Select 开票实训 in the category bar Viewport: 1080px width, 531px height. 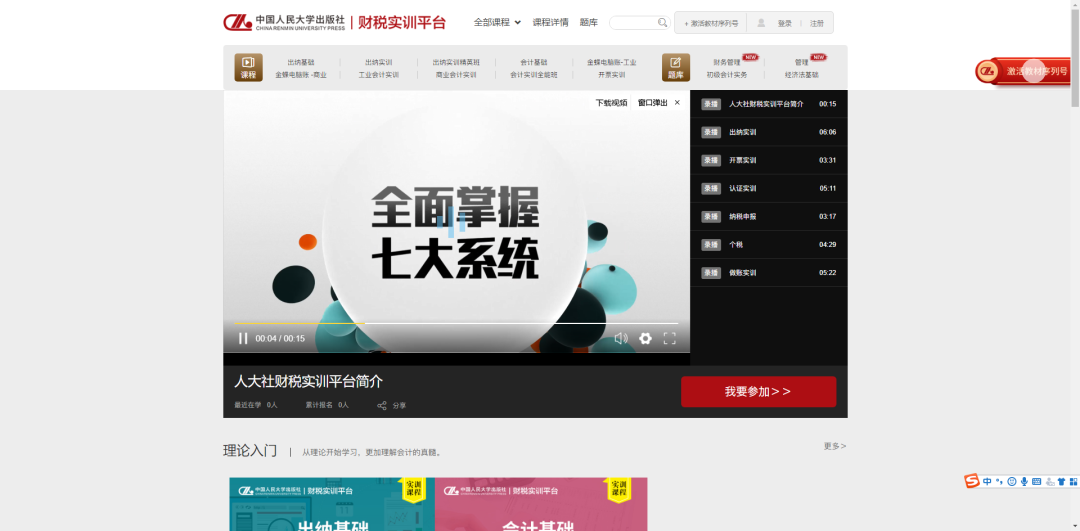coord(612,75)
